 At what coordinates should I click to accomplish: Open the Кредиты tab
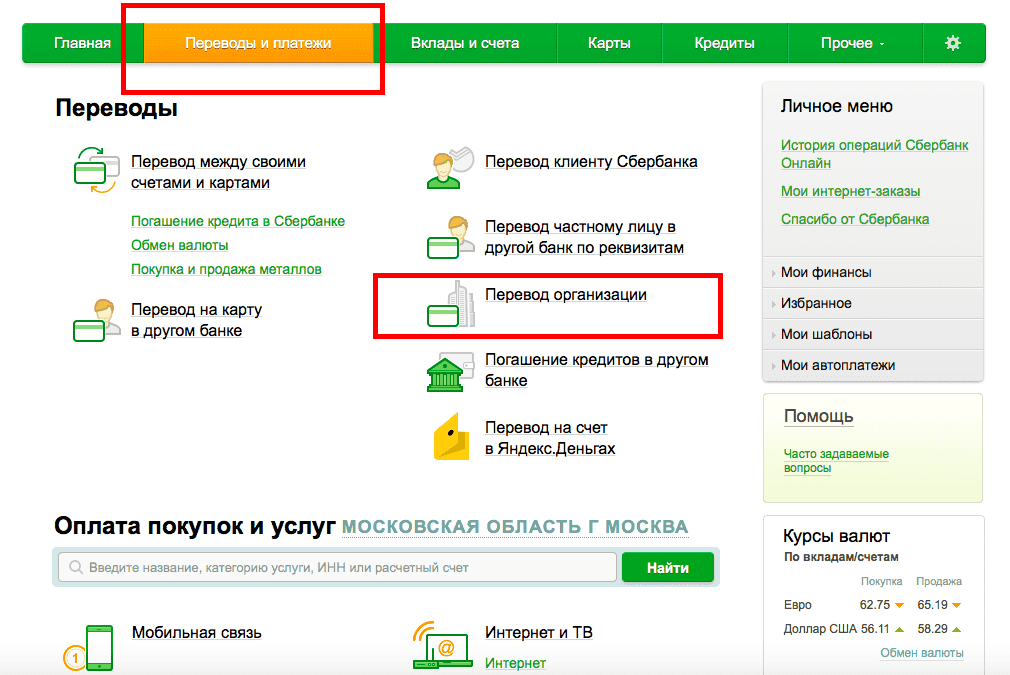[724, 43]
